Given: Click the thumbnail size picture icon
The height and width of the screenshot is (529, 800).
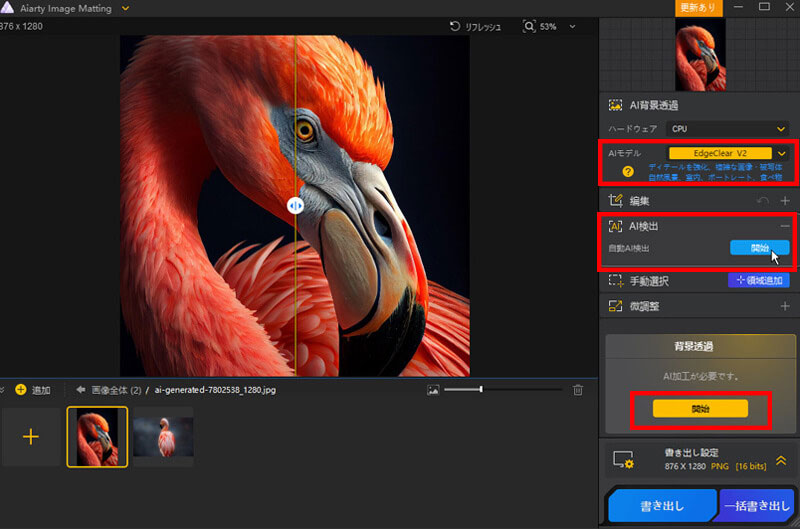Looking at the screenshot, I should [433, 389].
